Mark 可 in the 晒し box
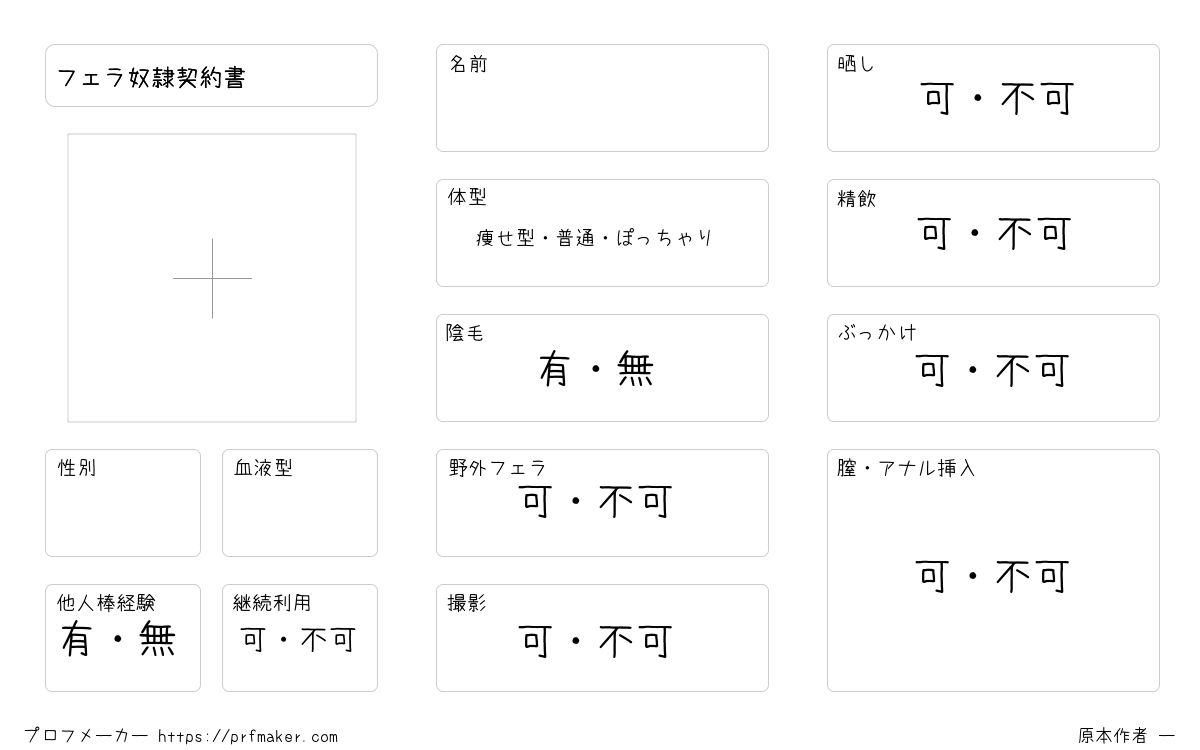 [x=938, y=99]
